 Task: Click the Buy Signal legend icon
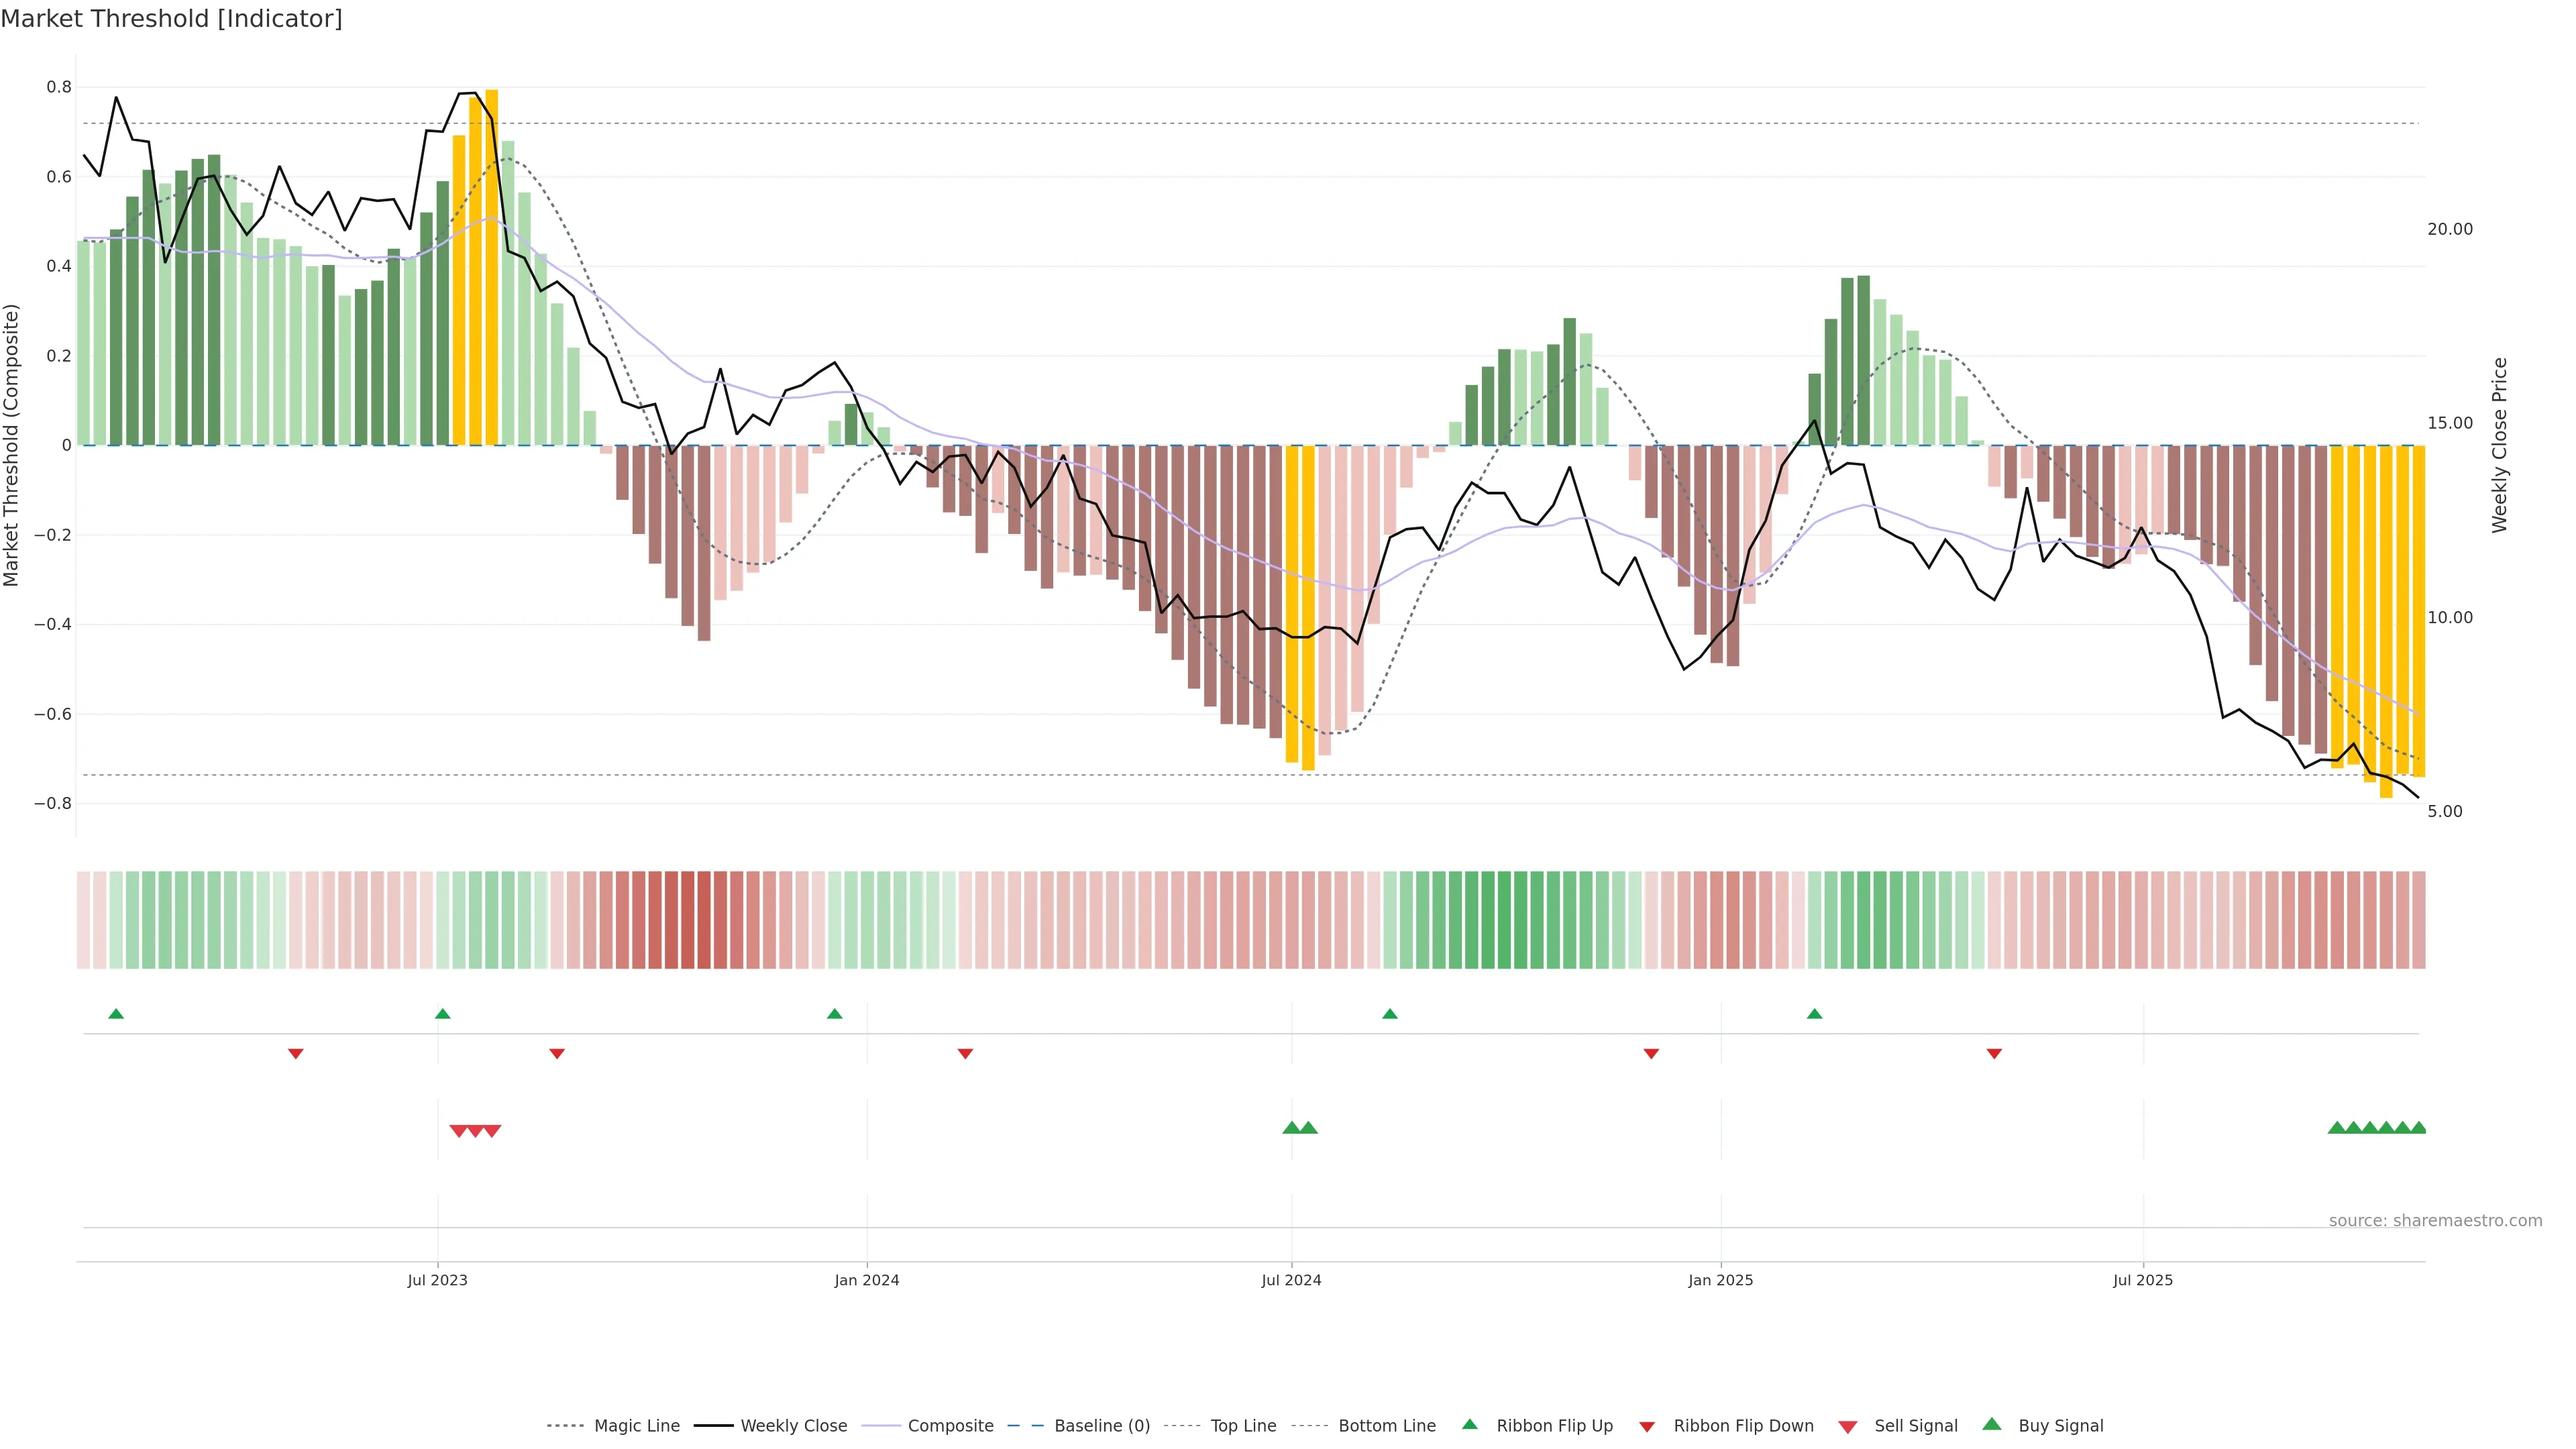point(1992,1425)
